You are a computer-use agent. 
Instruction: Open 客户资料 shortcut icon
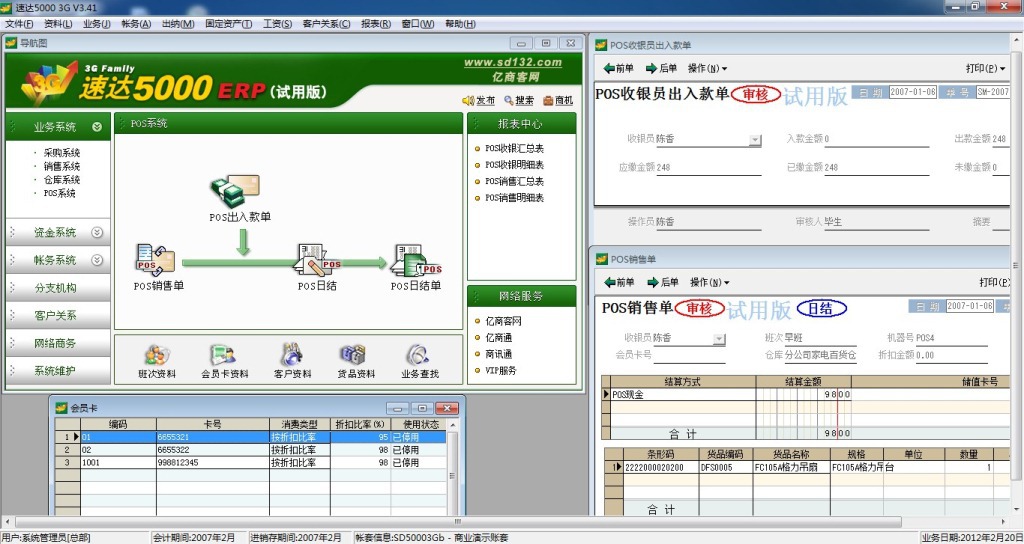point(292,355)
